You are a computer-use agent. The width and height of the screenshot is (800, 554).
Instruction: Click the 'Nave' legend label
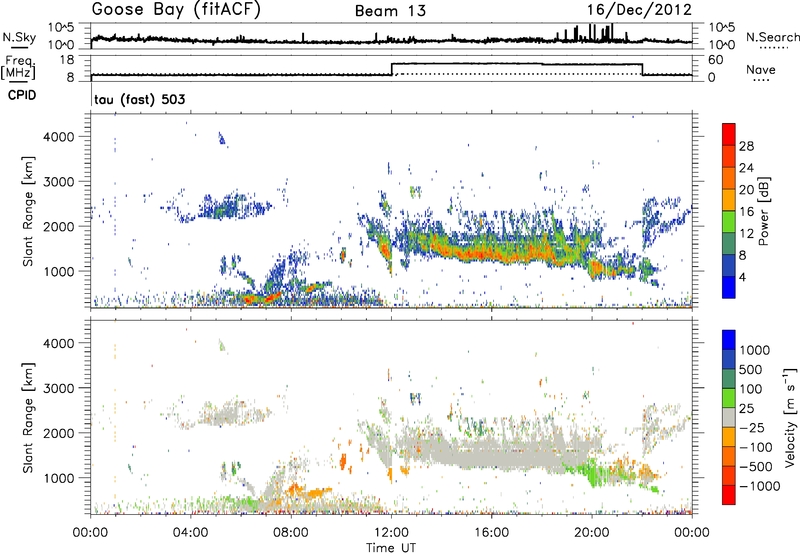point(761,69)
